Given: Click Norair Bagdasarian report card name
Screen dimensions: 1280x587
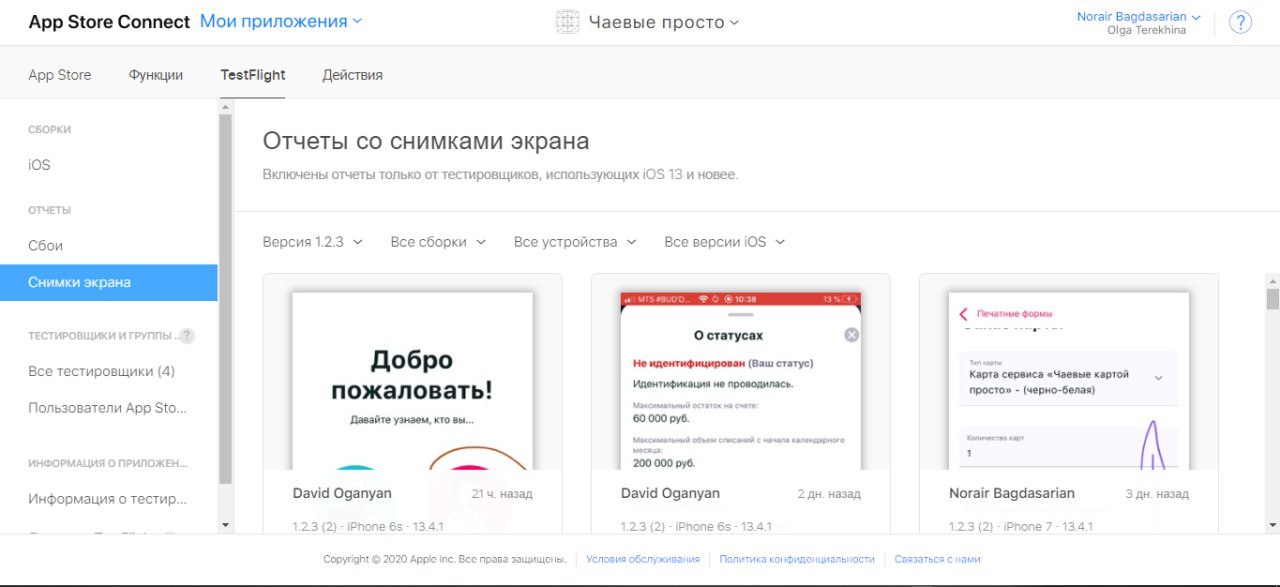Looking at the screenshot, I should (1012, 493).
